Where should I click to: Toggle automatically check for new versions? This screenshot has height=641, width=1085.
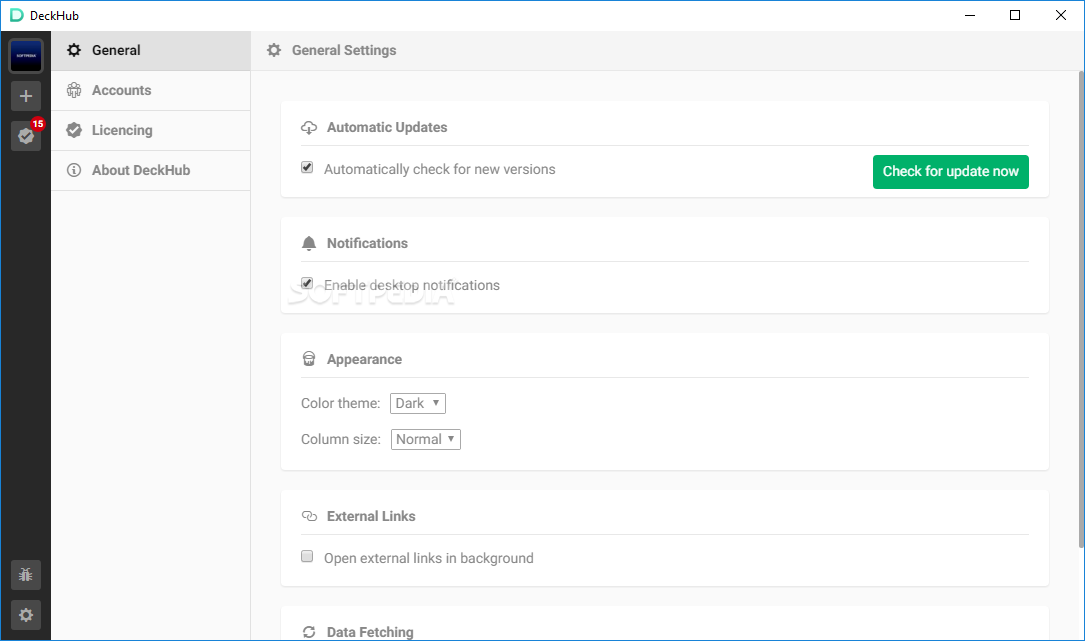coord(307,168)
